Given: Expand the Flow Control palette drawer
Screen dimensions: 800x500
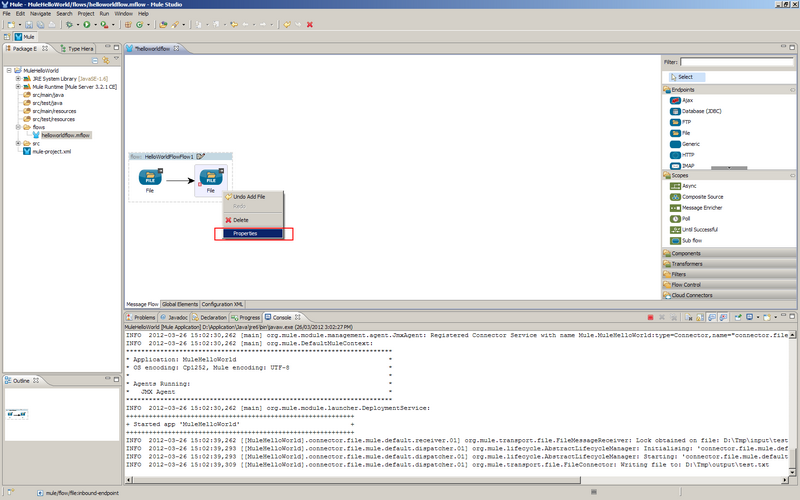Looking at the screenshot, I should pos(729,285).
